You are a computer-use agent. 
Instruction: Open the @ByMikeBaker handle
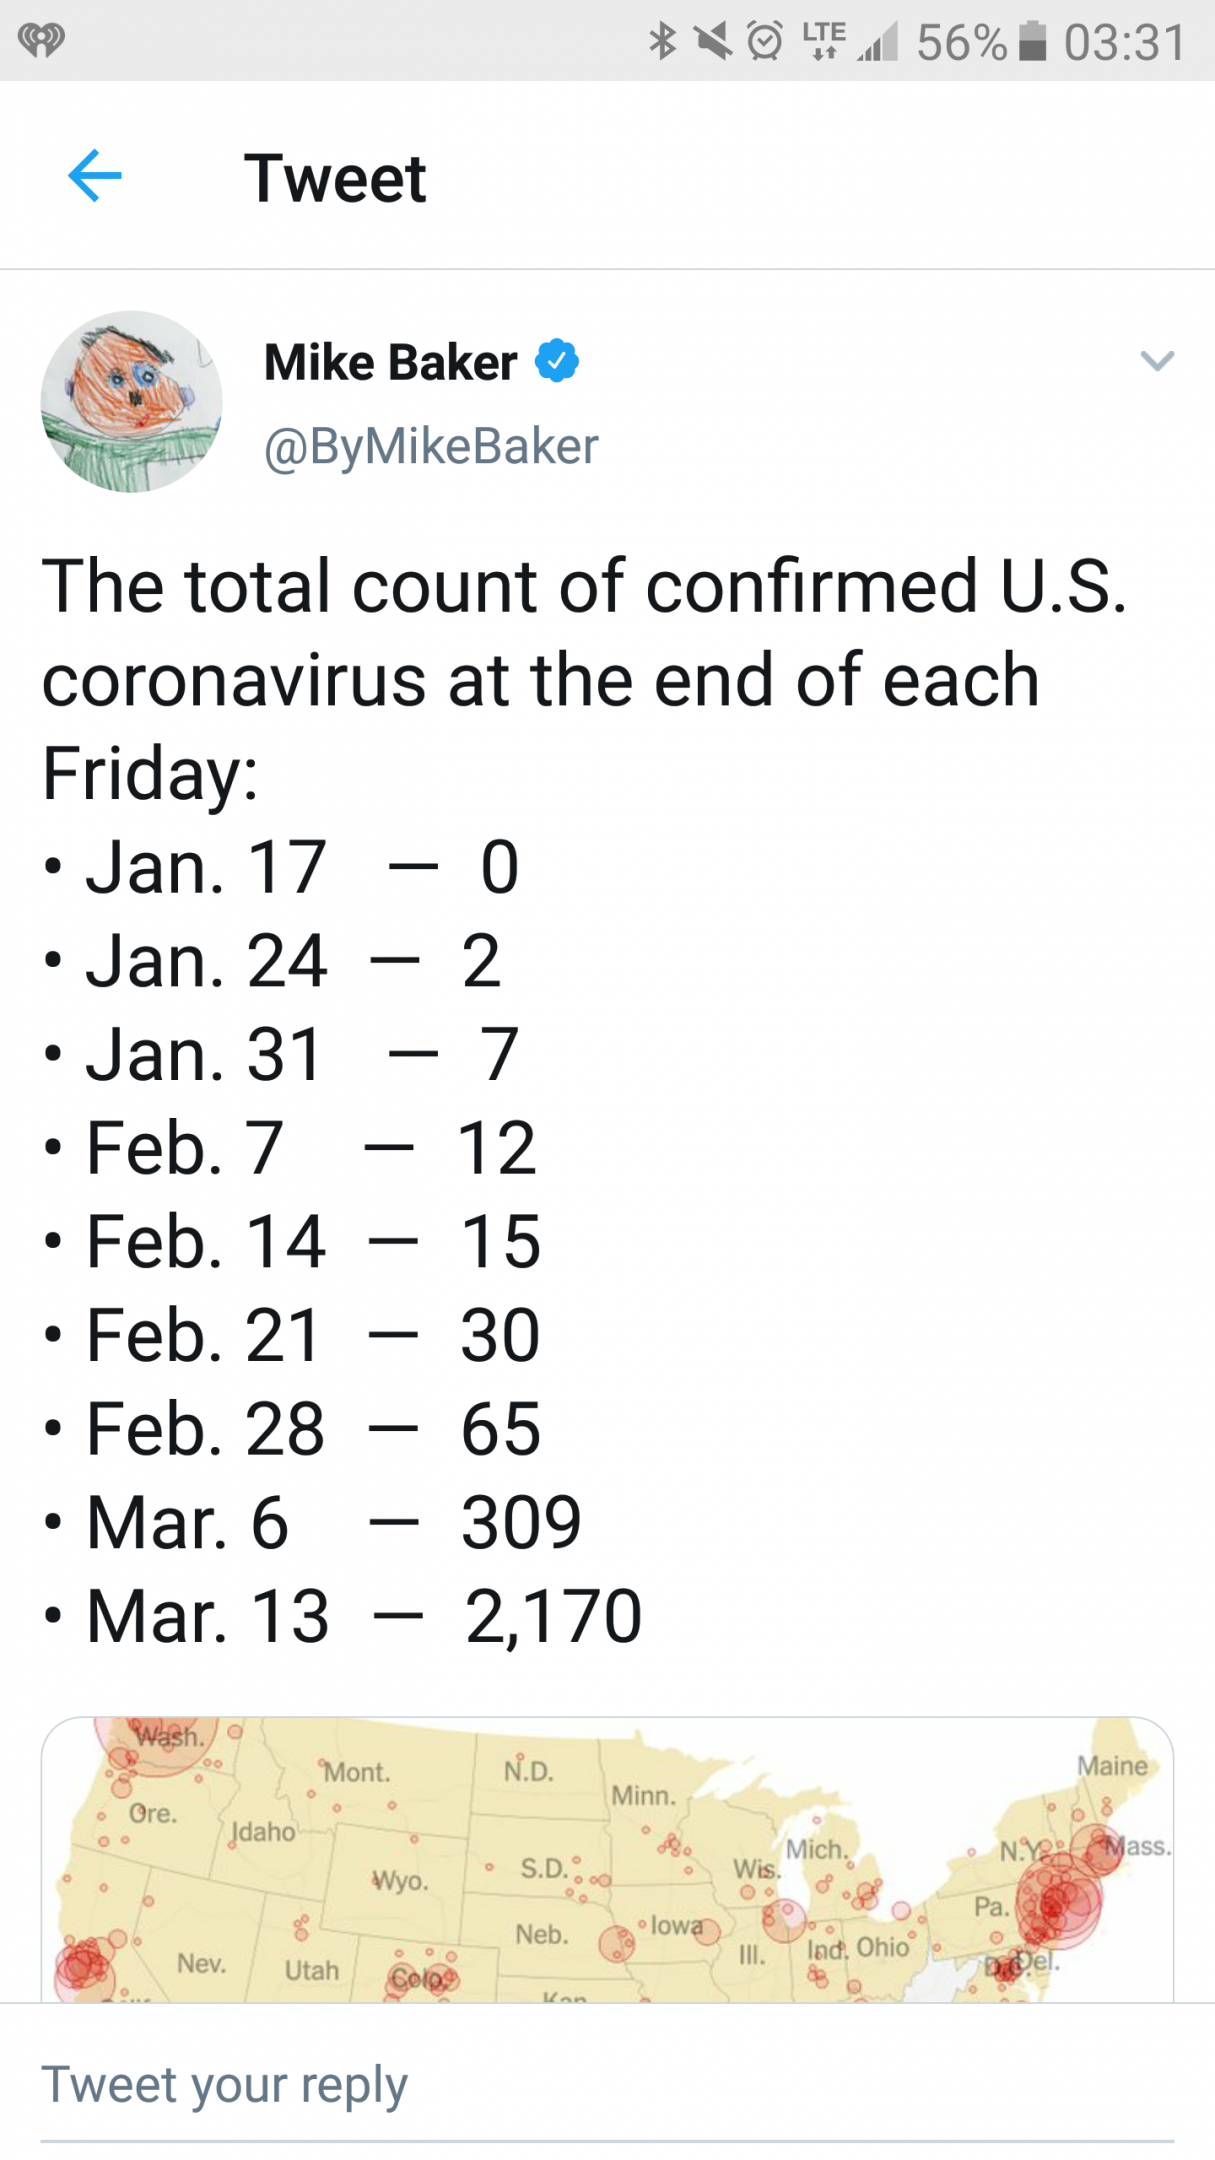(x=431, y=446)
